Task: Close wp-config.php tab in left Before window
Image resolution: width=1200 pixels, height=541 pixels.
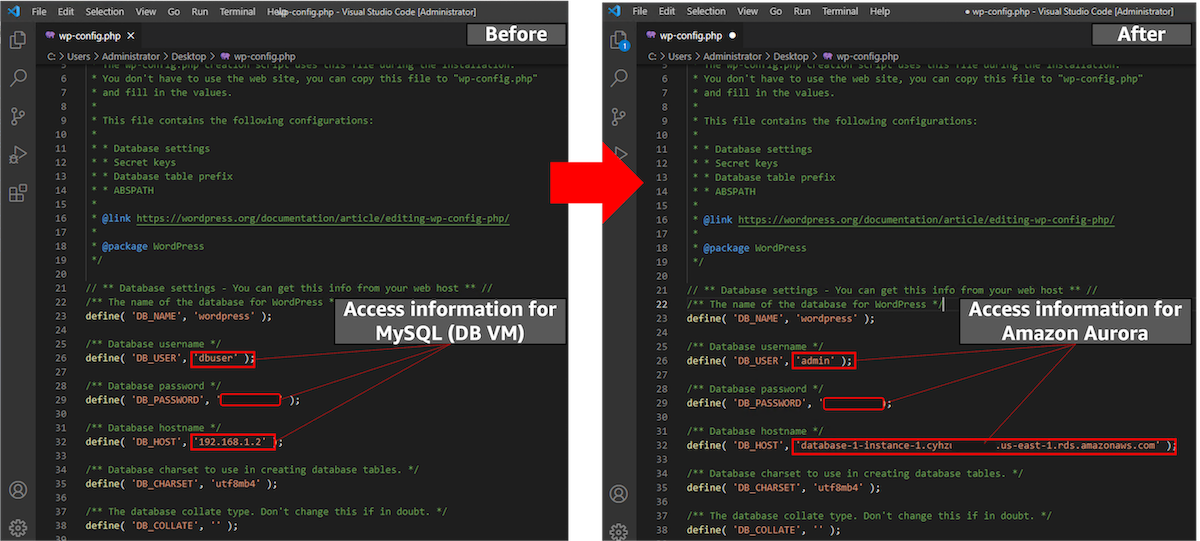Action: tap(131, 35)
